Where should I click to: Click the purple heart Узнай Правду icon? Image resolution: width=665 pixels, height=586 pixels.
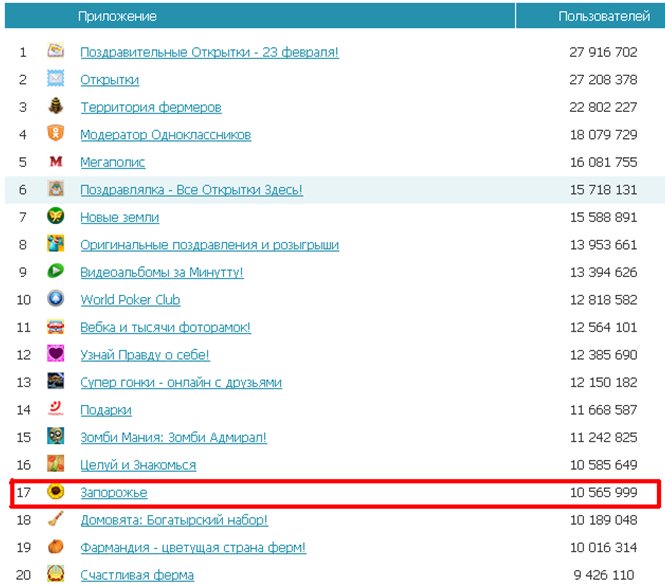56,354
